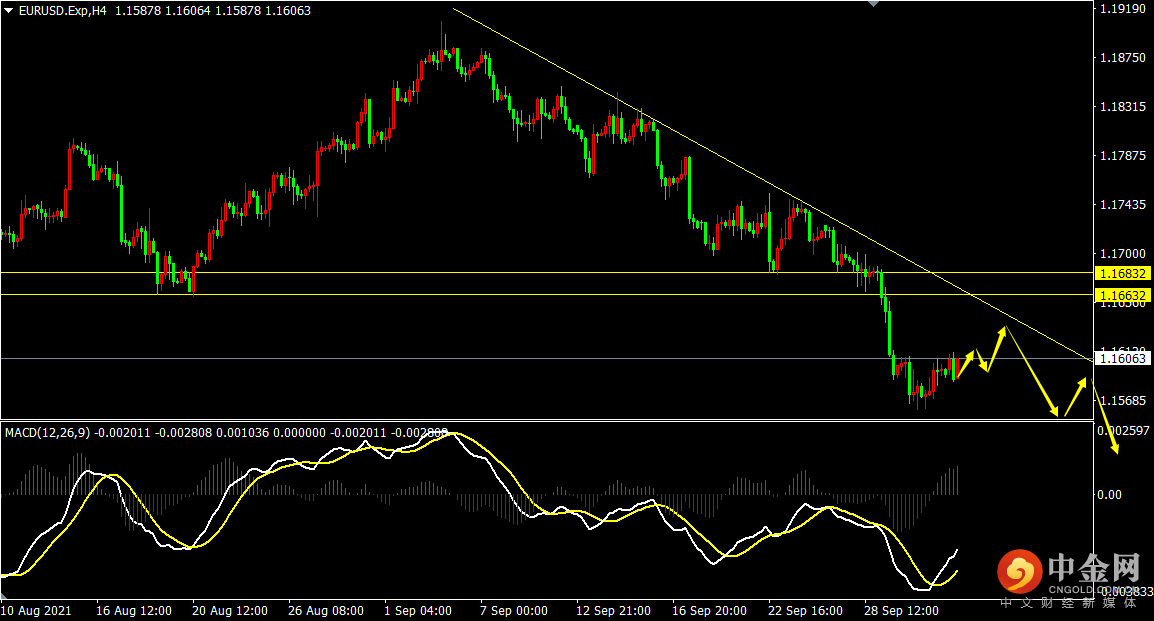The image size is (1154, 621).
Task: Click the 1.15685 price scale value
Action: tap(1122, 401)
